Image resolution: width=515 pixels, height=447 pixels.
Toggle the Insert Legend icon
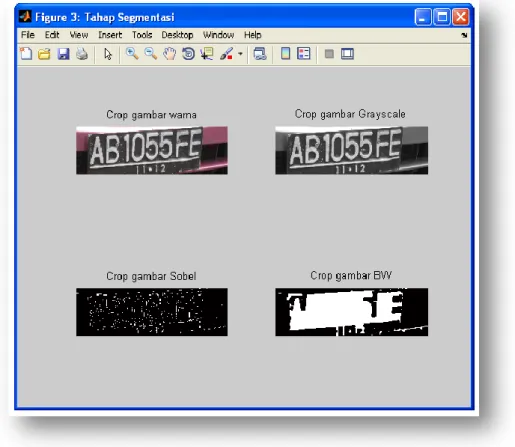(304, 53)
